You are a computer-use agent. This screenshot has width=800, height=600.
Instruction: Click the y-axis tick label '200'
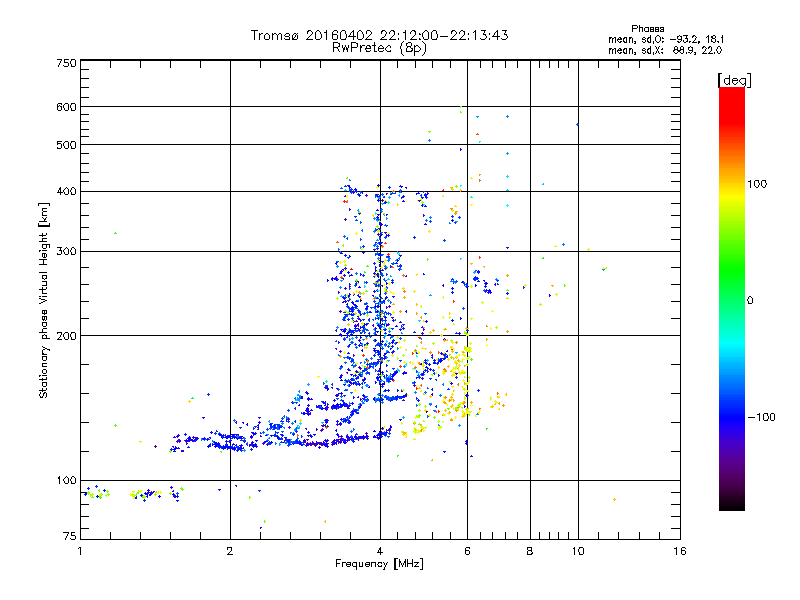(66, 336)
